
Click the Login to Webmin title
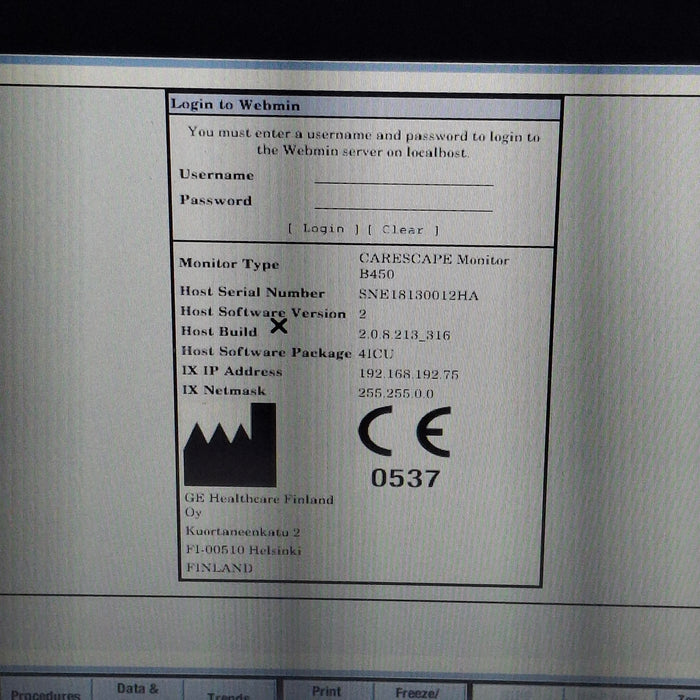[x=235, y=105]
